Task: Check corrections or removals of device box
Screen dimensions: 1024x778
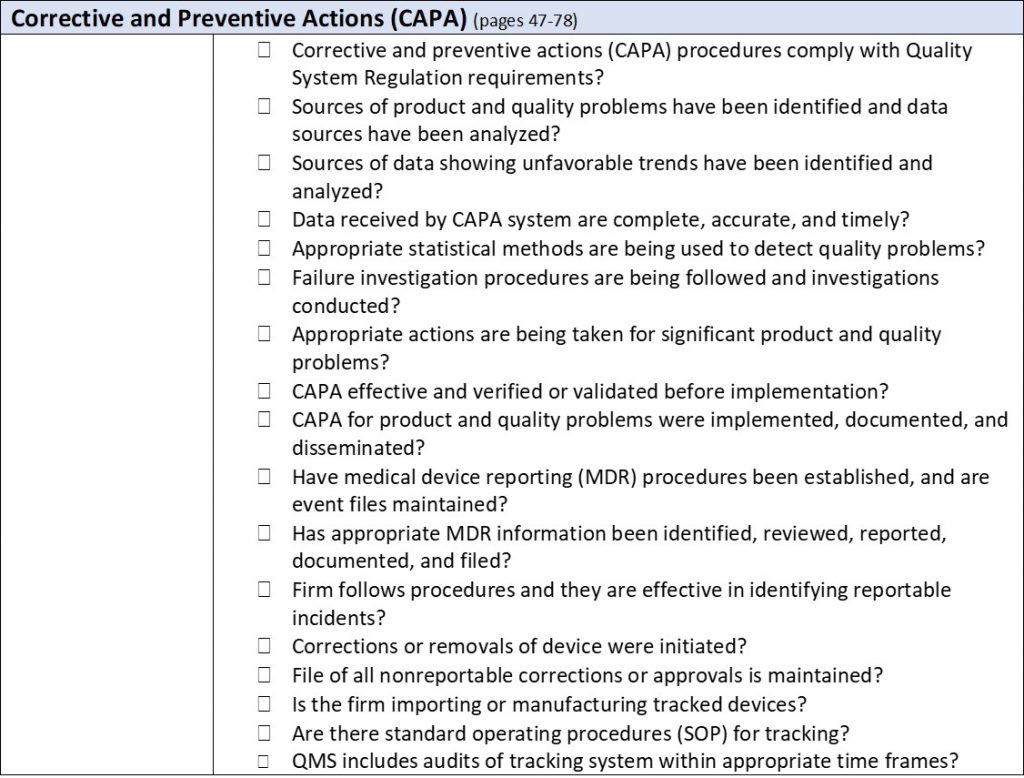Action: (x=264, y=646)
